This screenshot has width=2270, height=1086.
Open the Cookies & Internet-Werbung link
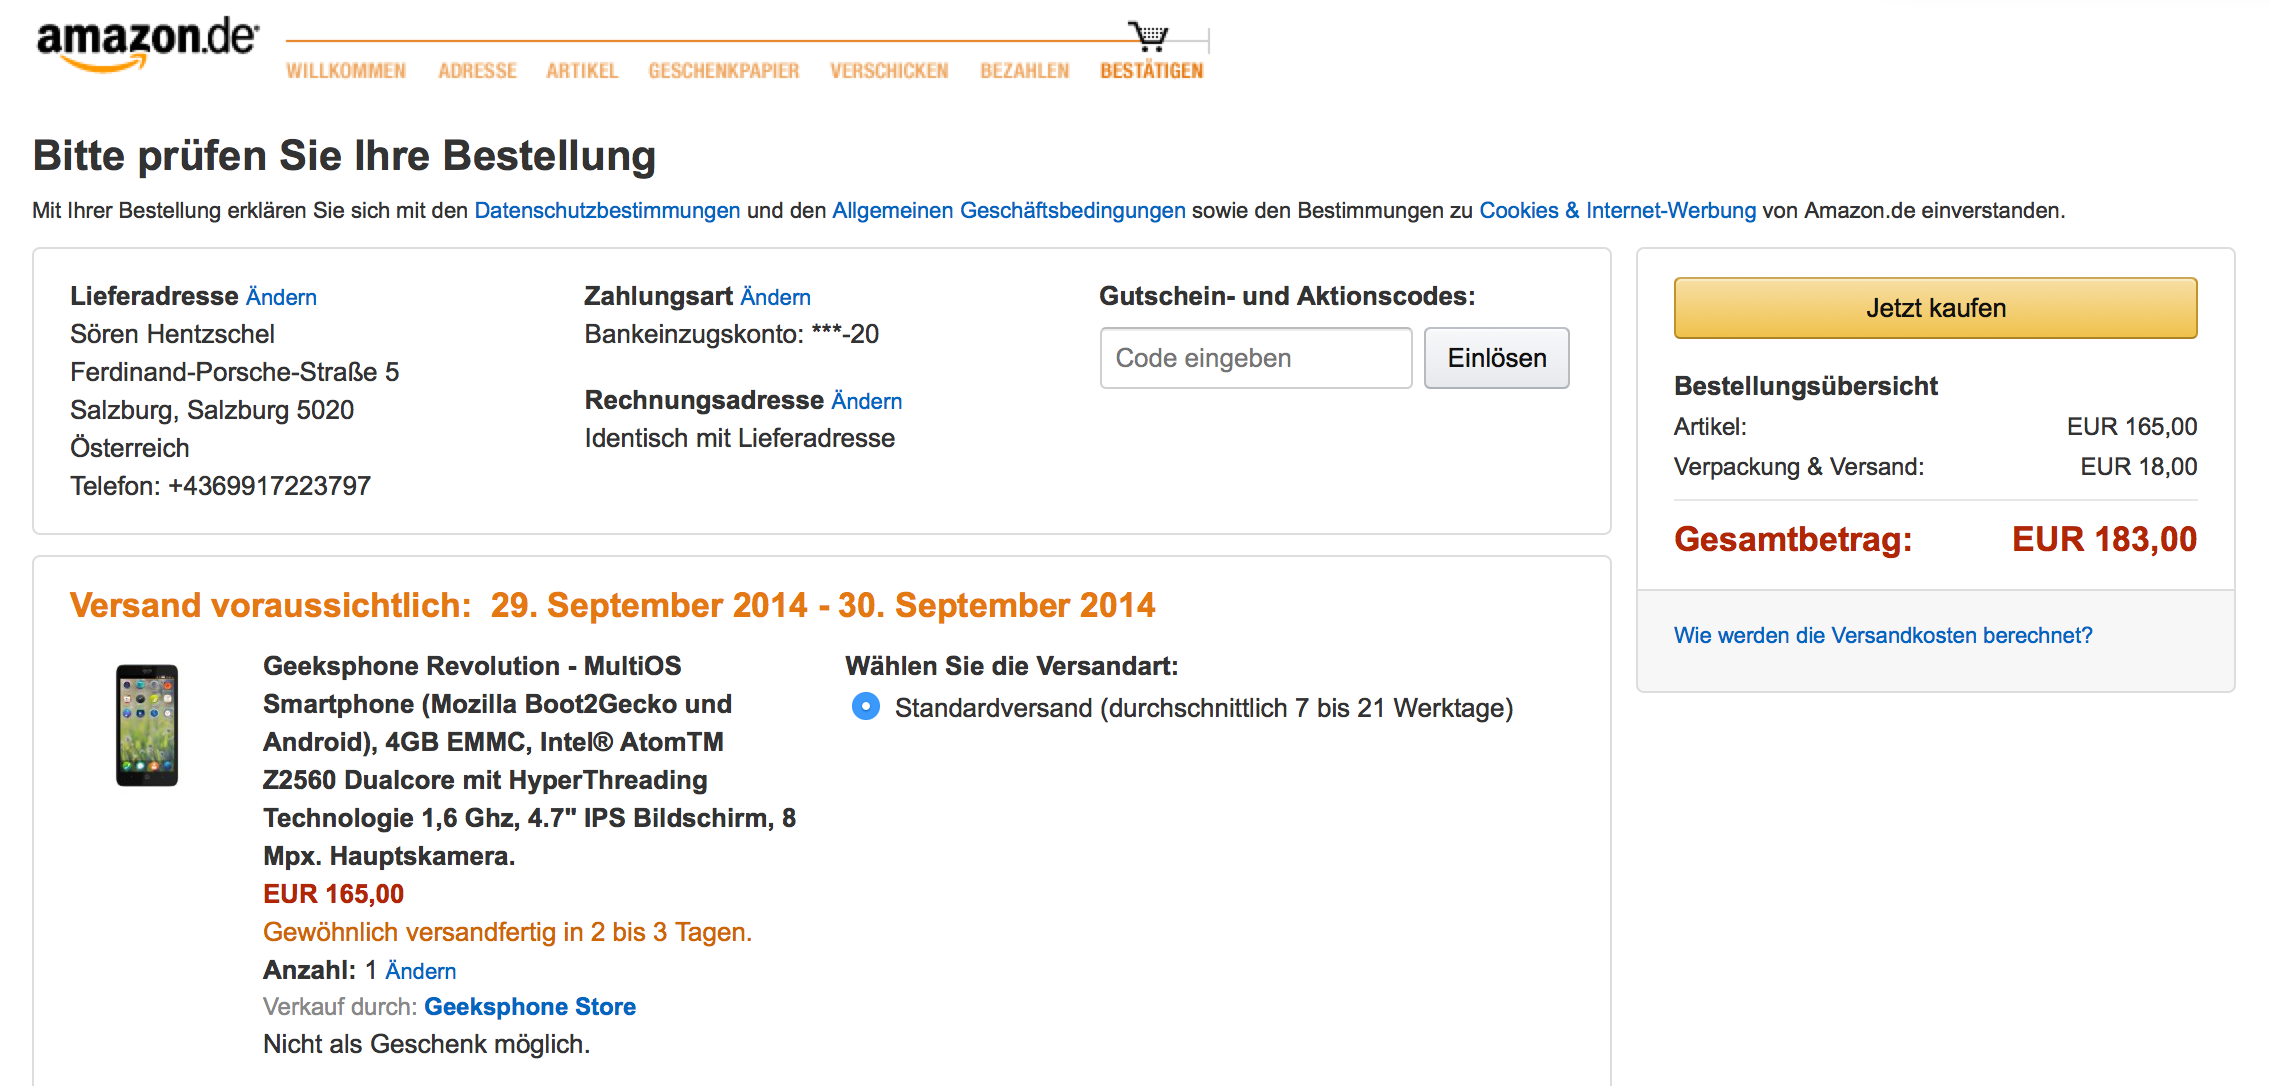tap(1617, 211)
